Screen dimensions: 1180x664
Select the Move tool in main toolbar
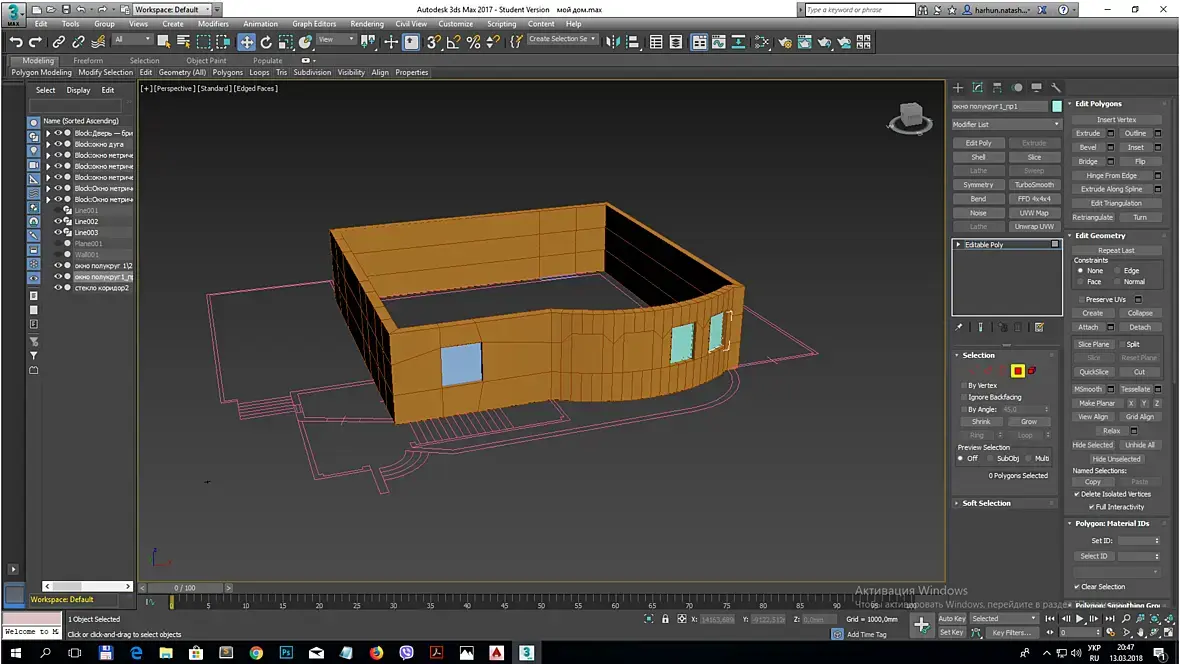[x=246, y=42]
